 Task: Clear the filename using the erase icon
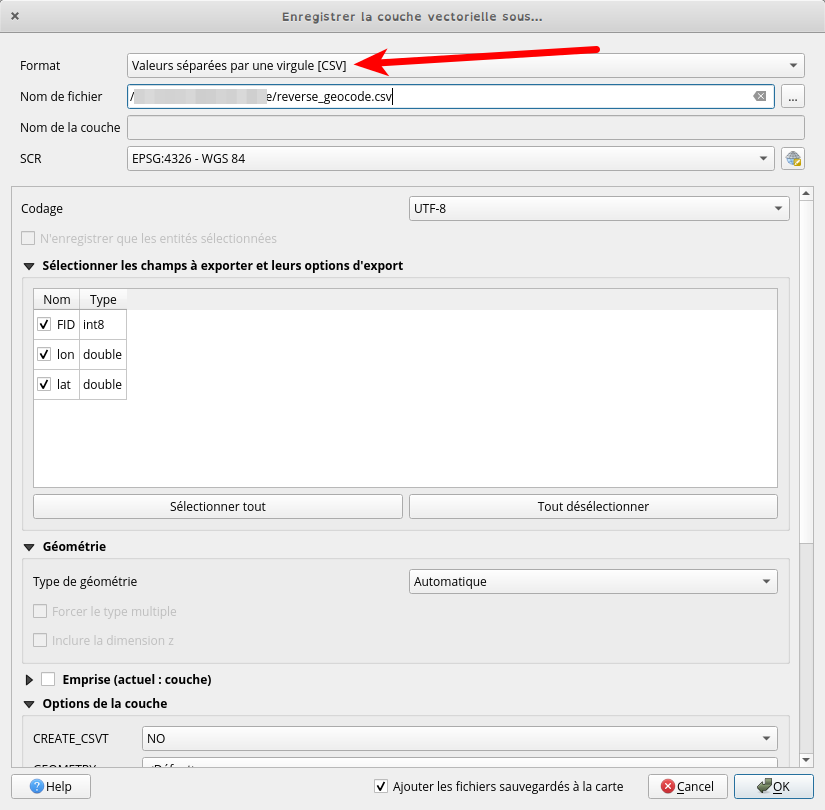[x=758, y=96]
